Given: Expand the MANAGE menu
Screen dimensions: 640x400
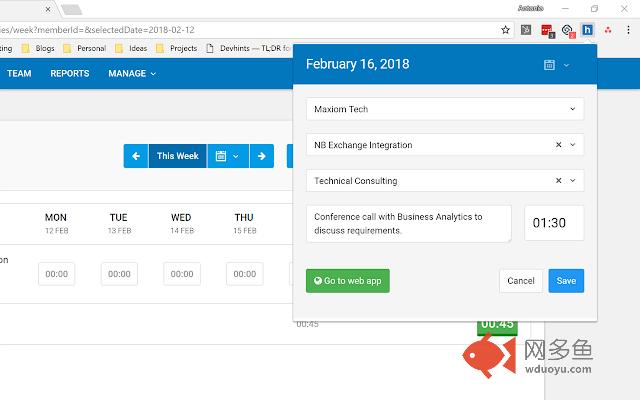Looking at the screenshot, I should [132, 73].
